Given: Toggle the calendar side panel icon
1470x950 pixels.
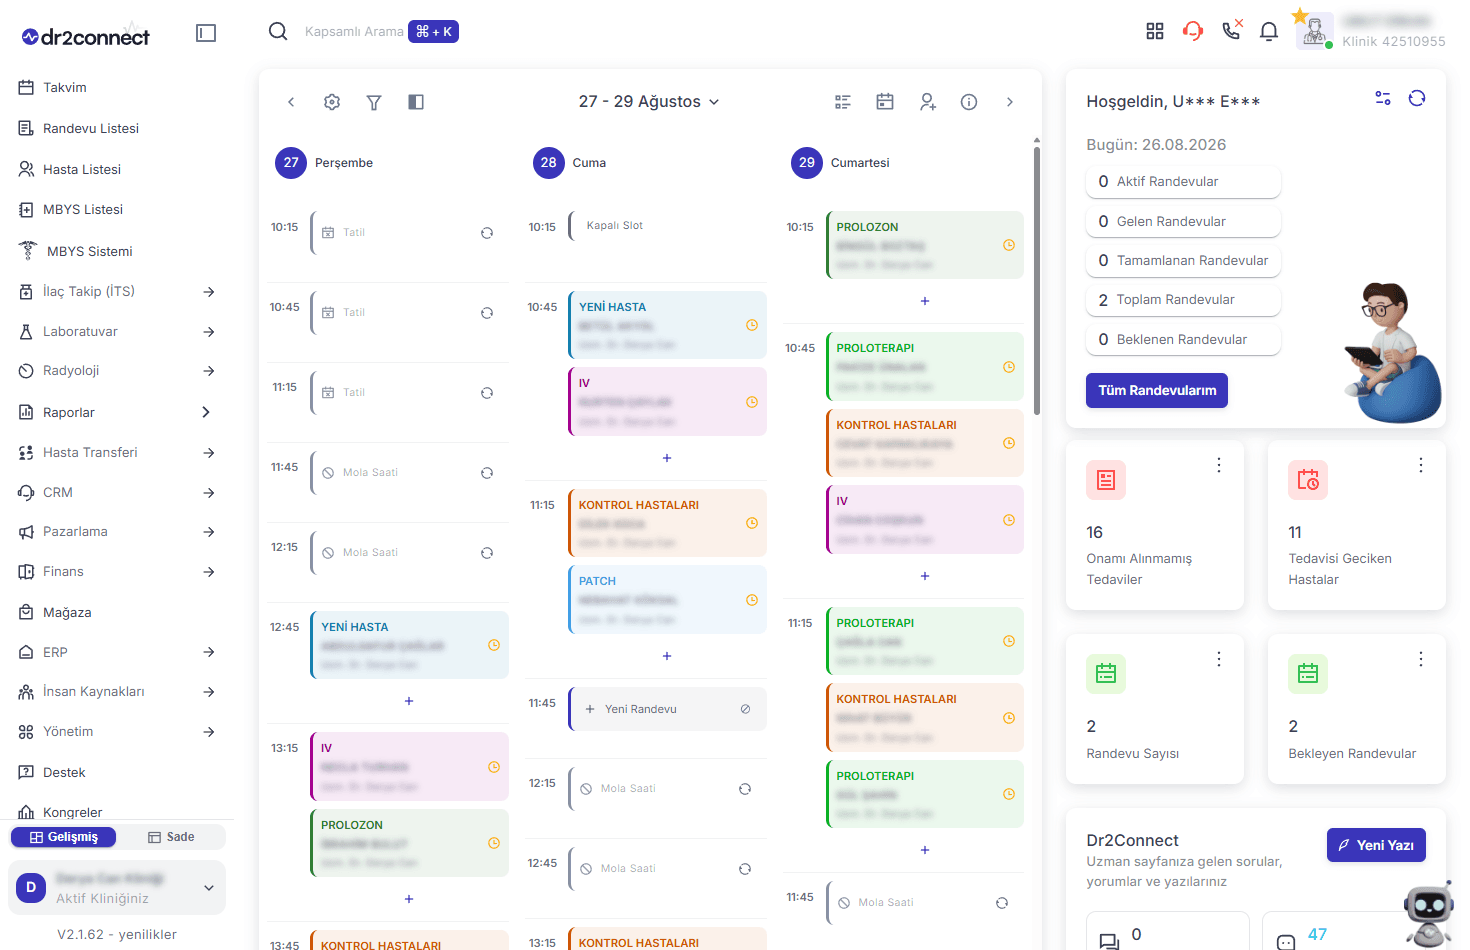Looking at the screenshot, I should pyautogui.click(x=416, y=102).
